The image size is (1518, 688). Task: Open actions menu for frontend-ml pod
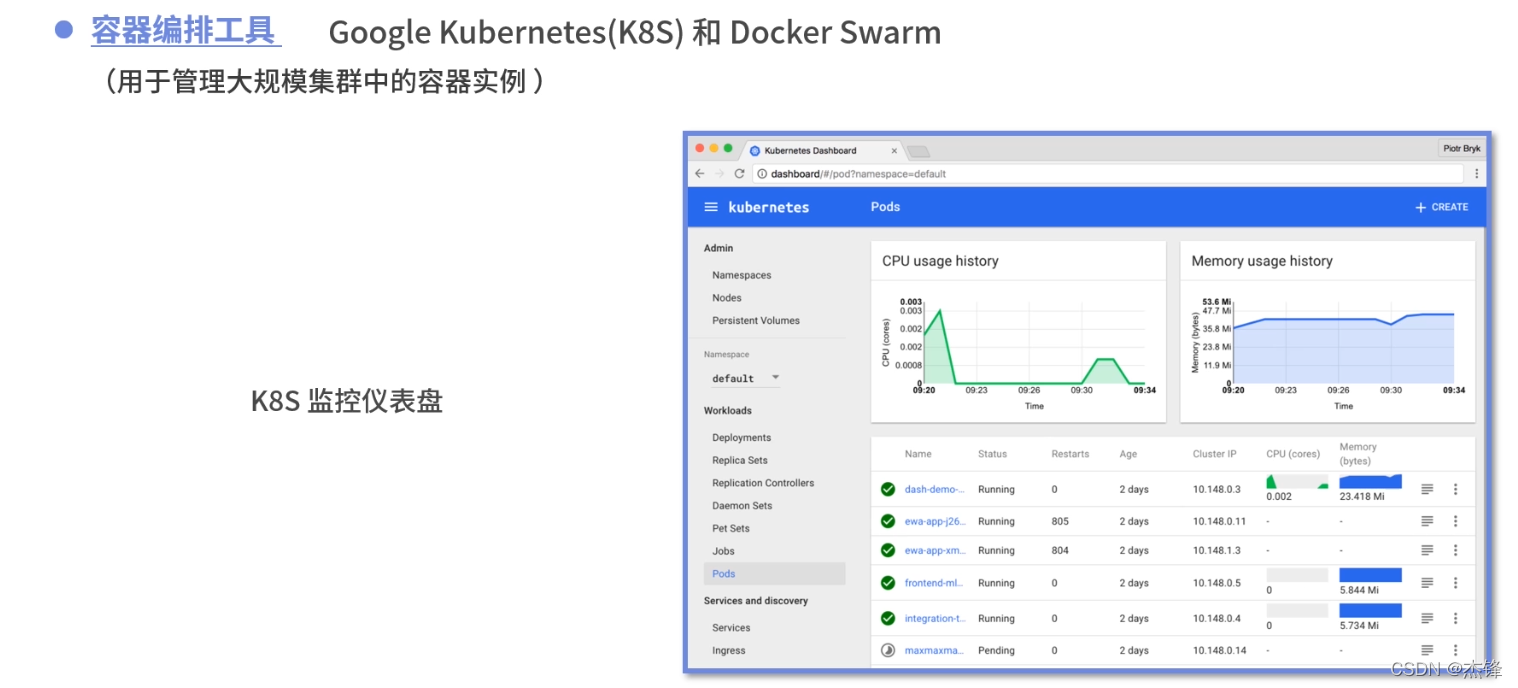(x=1456, y=582)
